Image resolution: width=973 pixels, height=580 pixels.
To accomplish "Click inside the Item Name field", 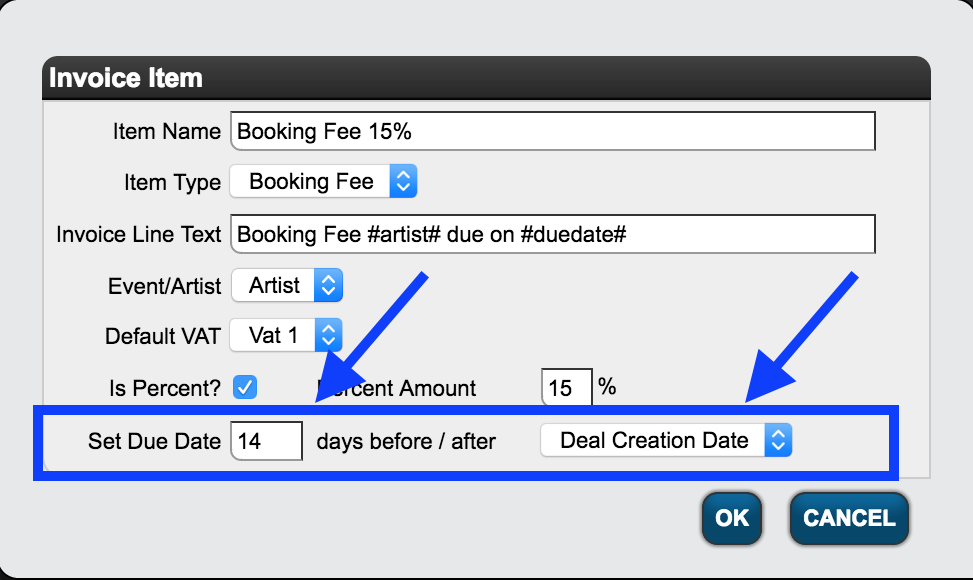I will click(550, 131).
